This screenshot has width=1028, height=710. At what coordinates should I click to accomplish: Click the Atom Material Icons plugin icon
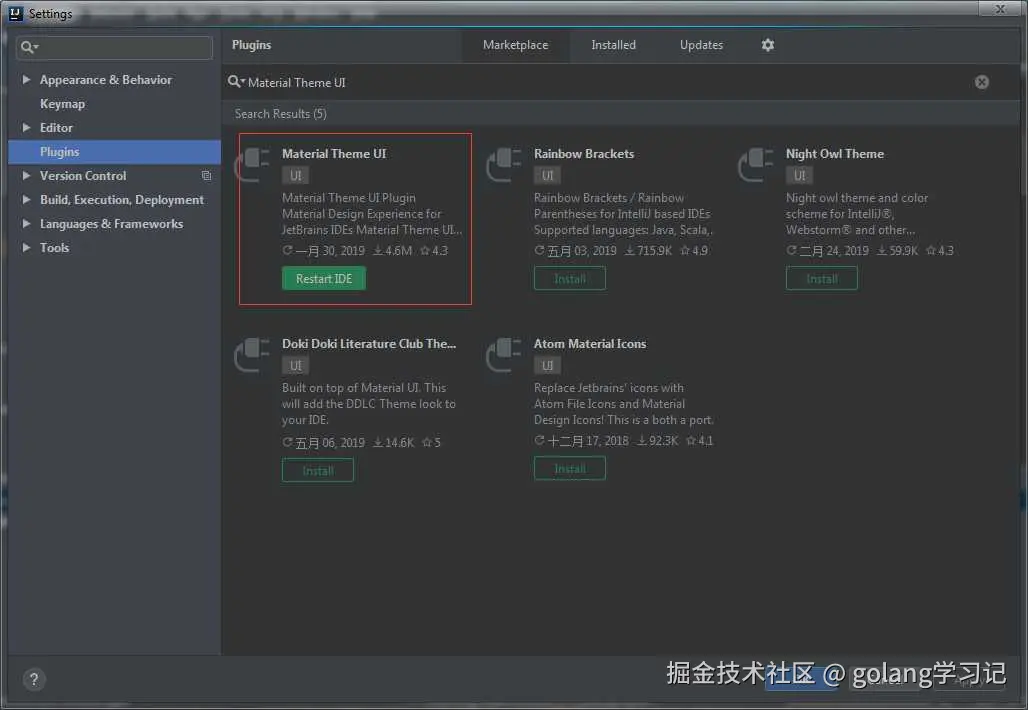point(504,355)
